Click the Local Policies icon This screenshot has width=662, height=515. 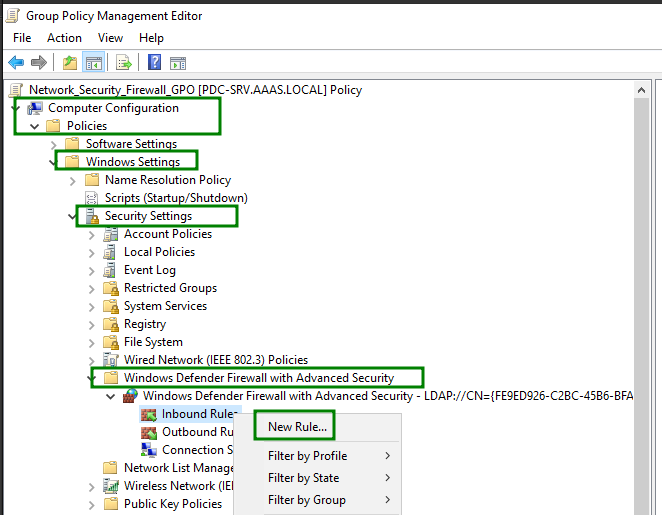[110, 252]
